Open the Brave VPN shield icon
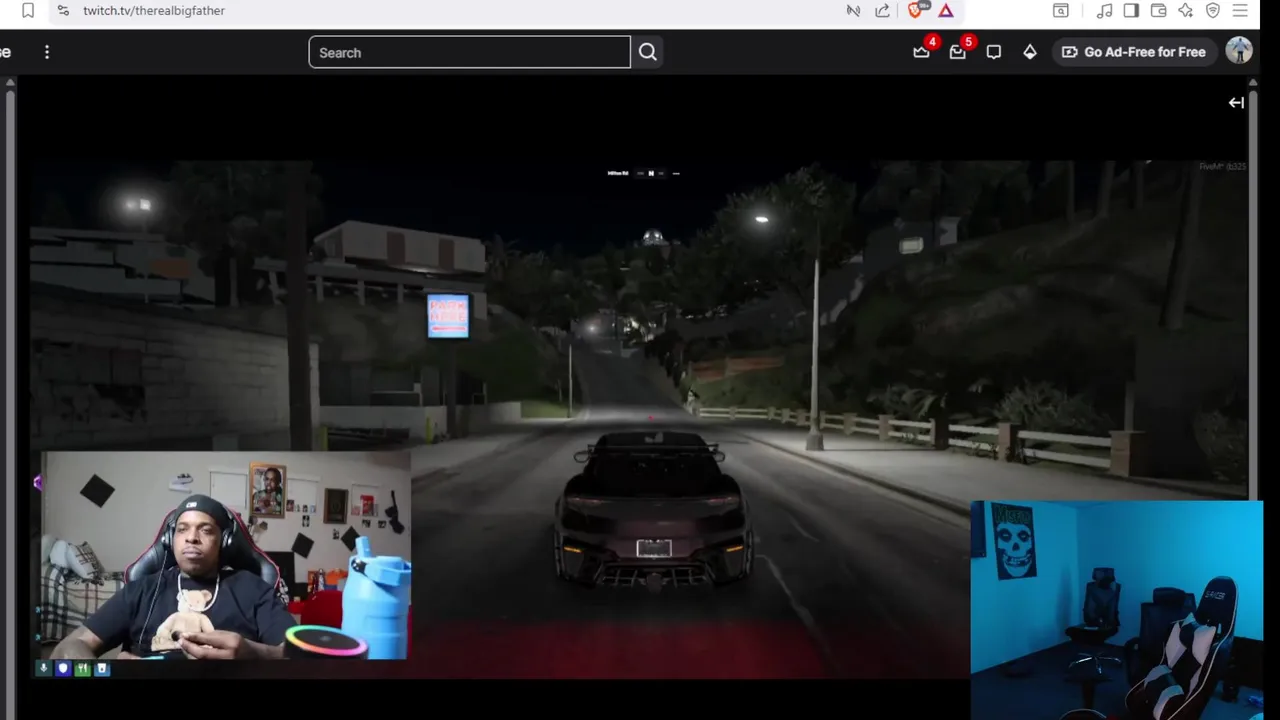 coord(1213,10)
